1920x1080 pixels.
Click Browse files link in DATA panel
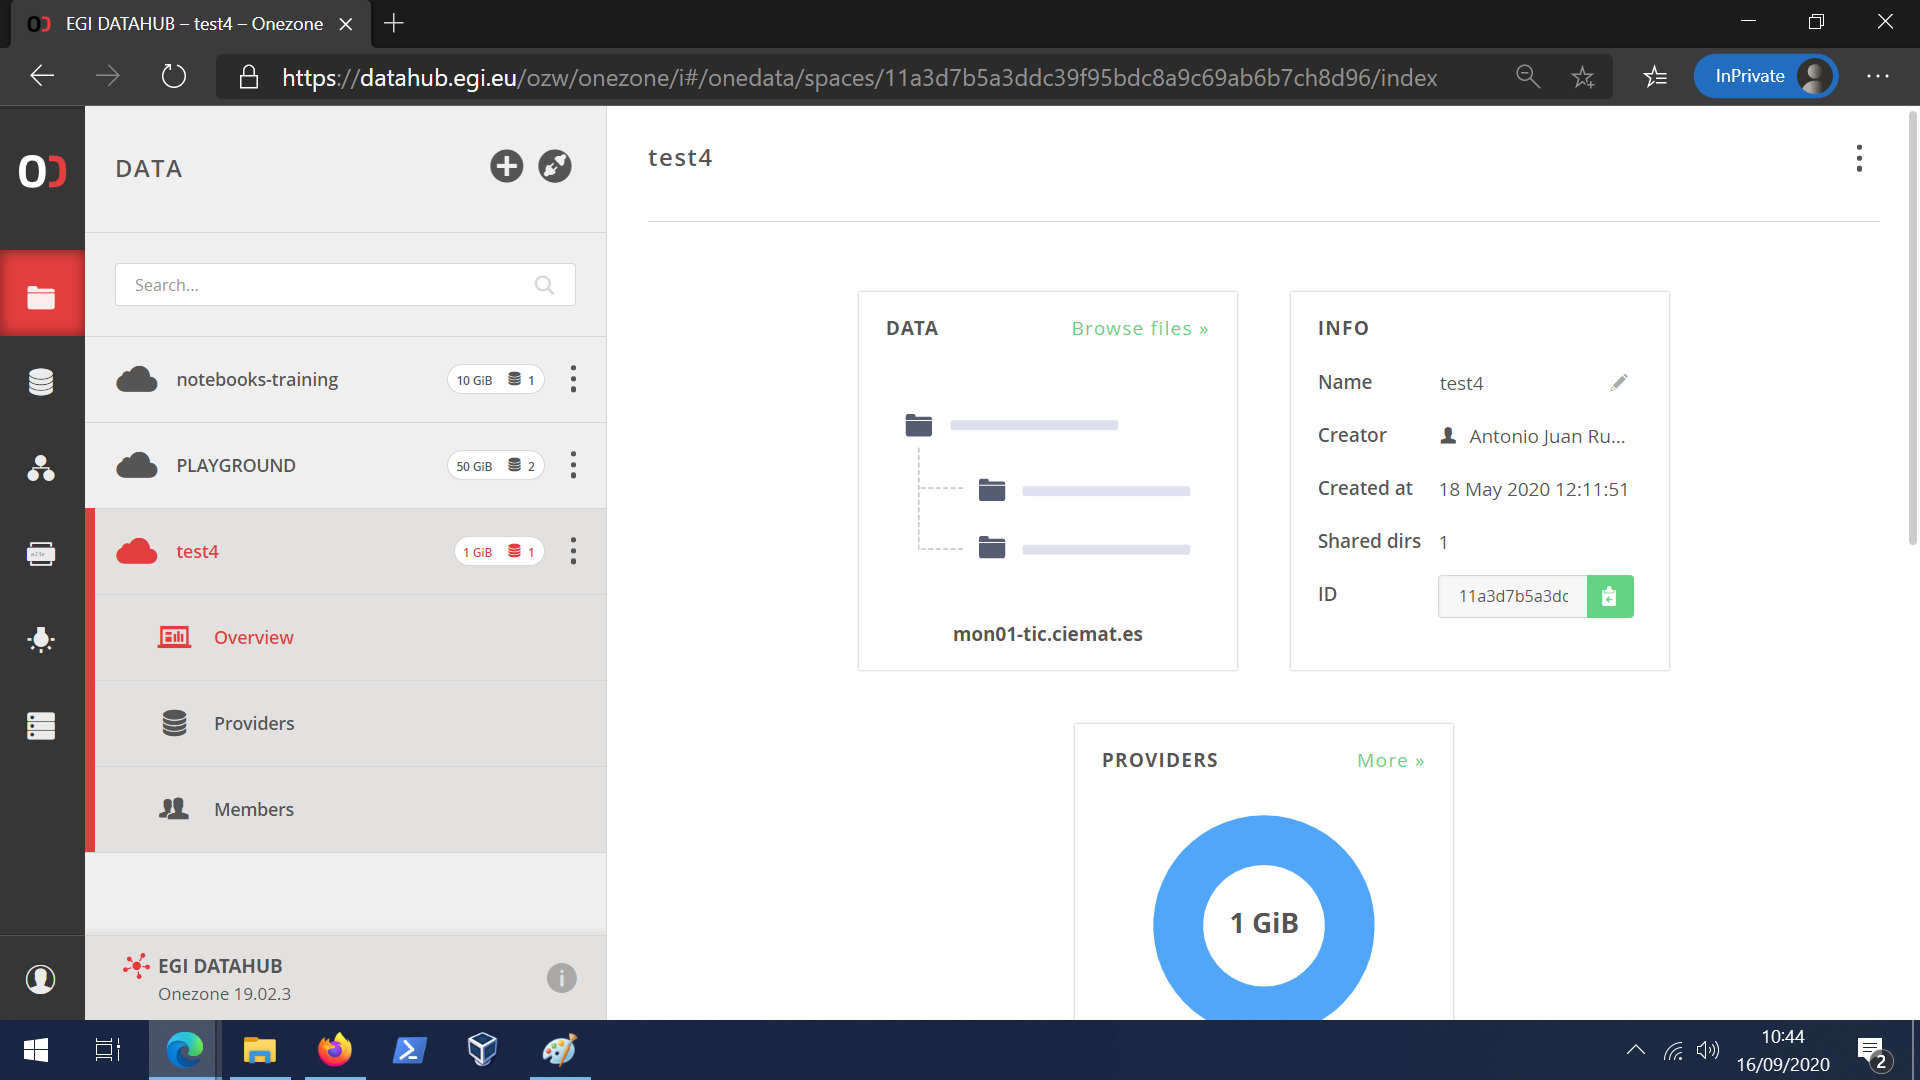click(1141, 328)
